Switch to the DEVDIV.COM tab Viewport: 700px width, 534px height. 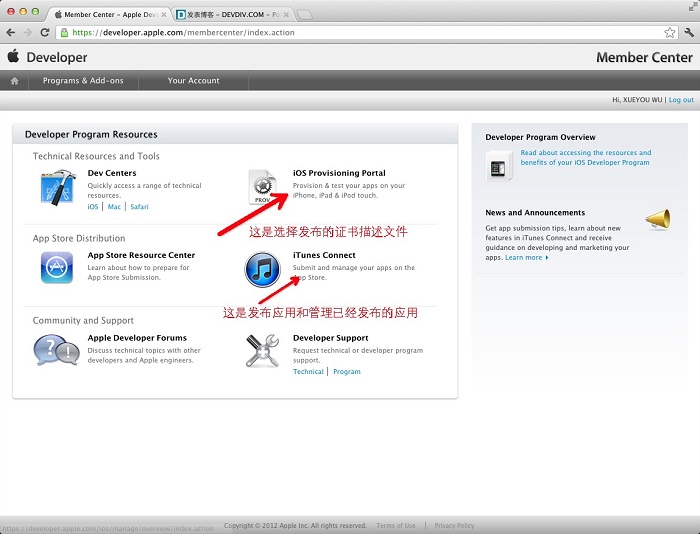(x=232, y=14)
